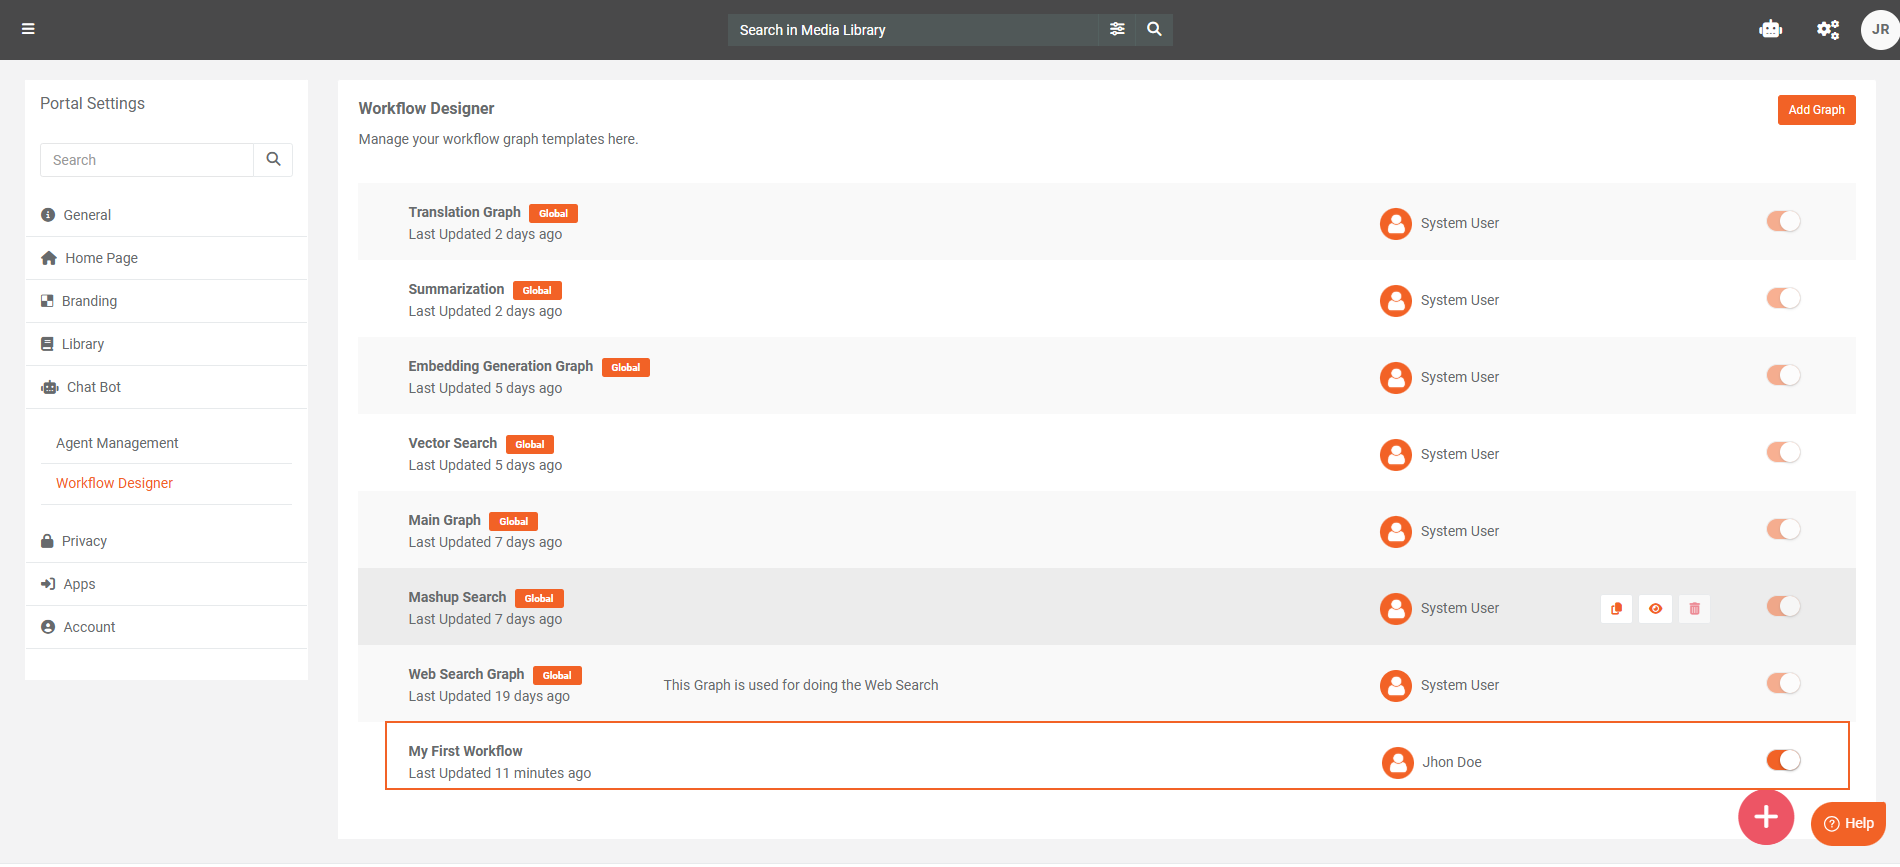This screenshot has width=1900, height=867.
Task: Click the JR user avatar
Action: click(1879, 29)
